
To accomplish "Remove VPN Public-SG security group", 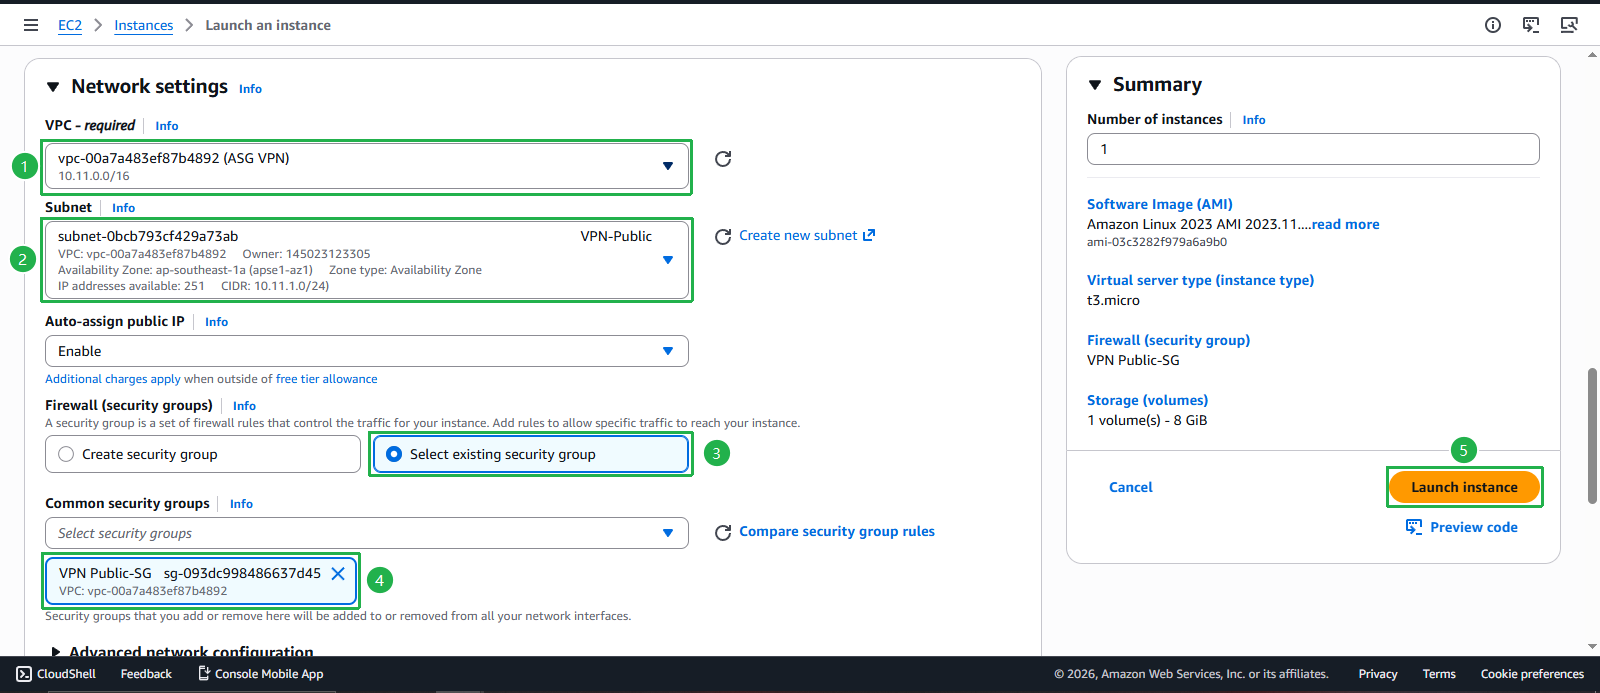I will point(338,573).
